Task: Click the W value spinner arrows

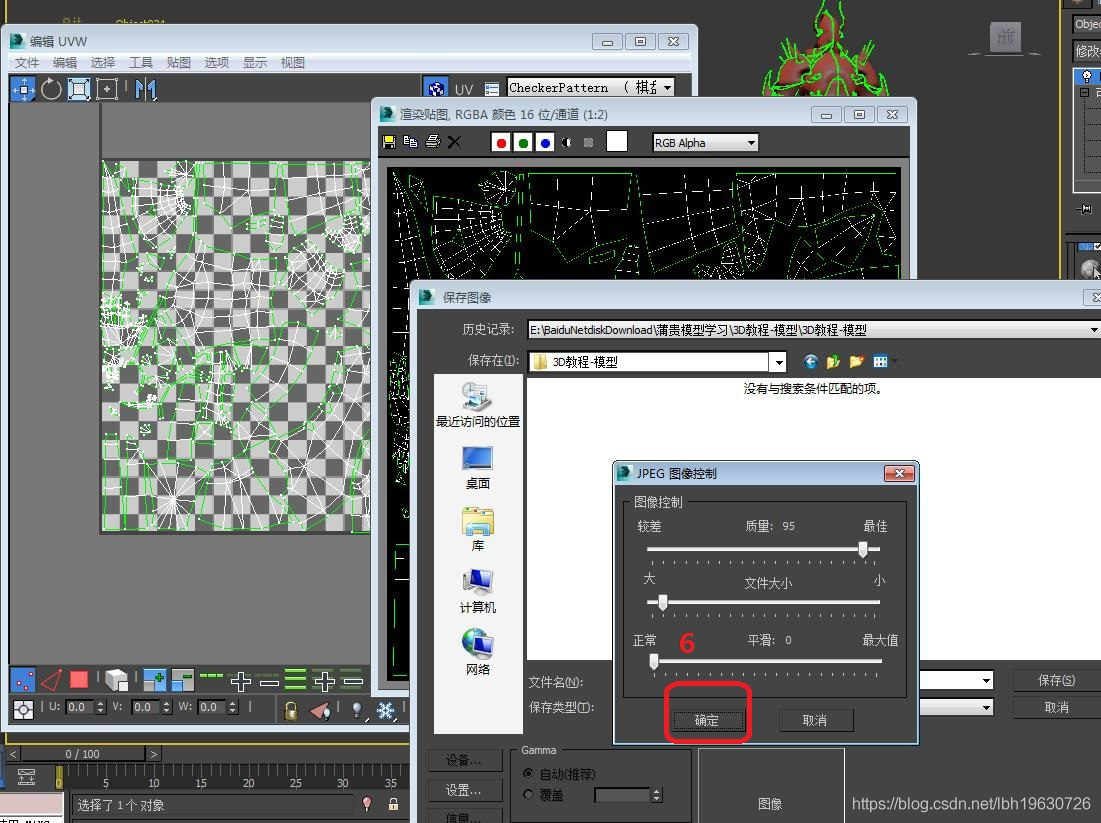Action: point(232,707)
